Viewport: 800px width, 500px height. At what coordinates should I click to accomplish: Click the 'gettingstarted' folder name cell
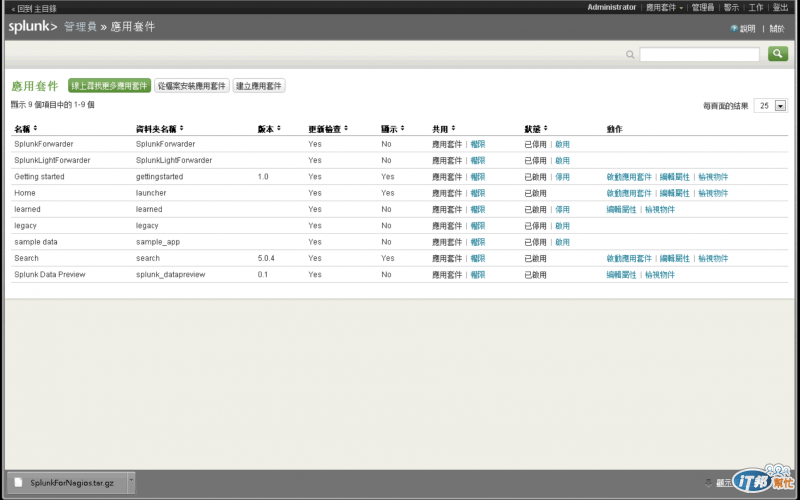point(159,177)
